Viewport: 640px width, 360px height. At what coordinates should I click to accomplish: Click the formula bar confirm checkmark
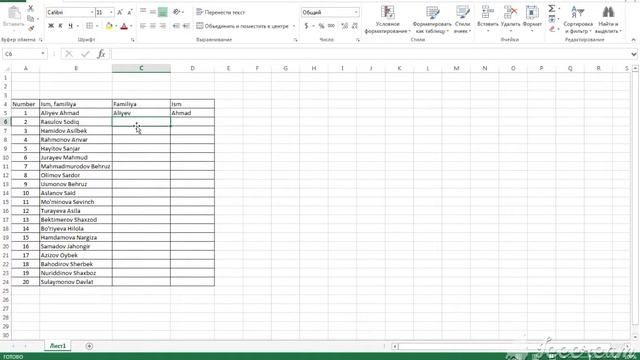(85, 54)
